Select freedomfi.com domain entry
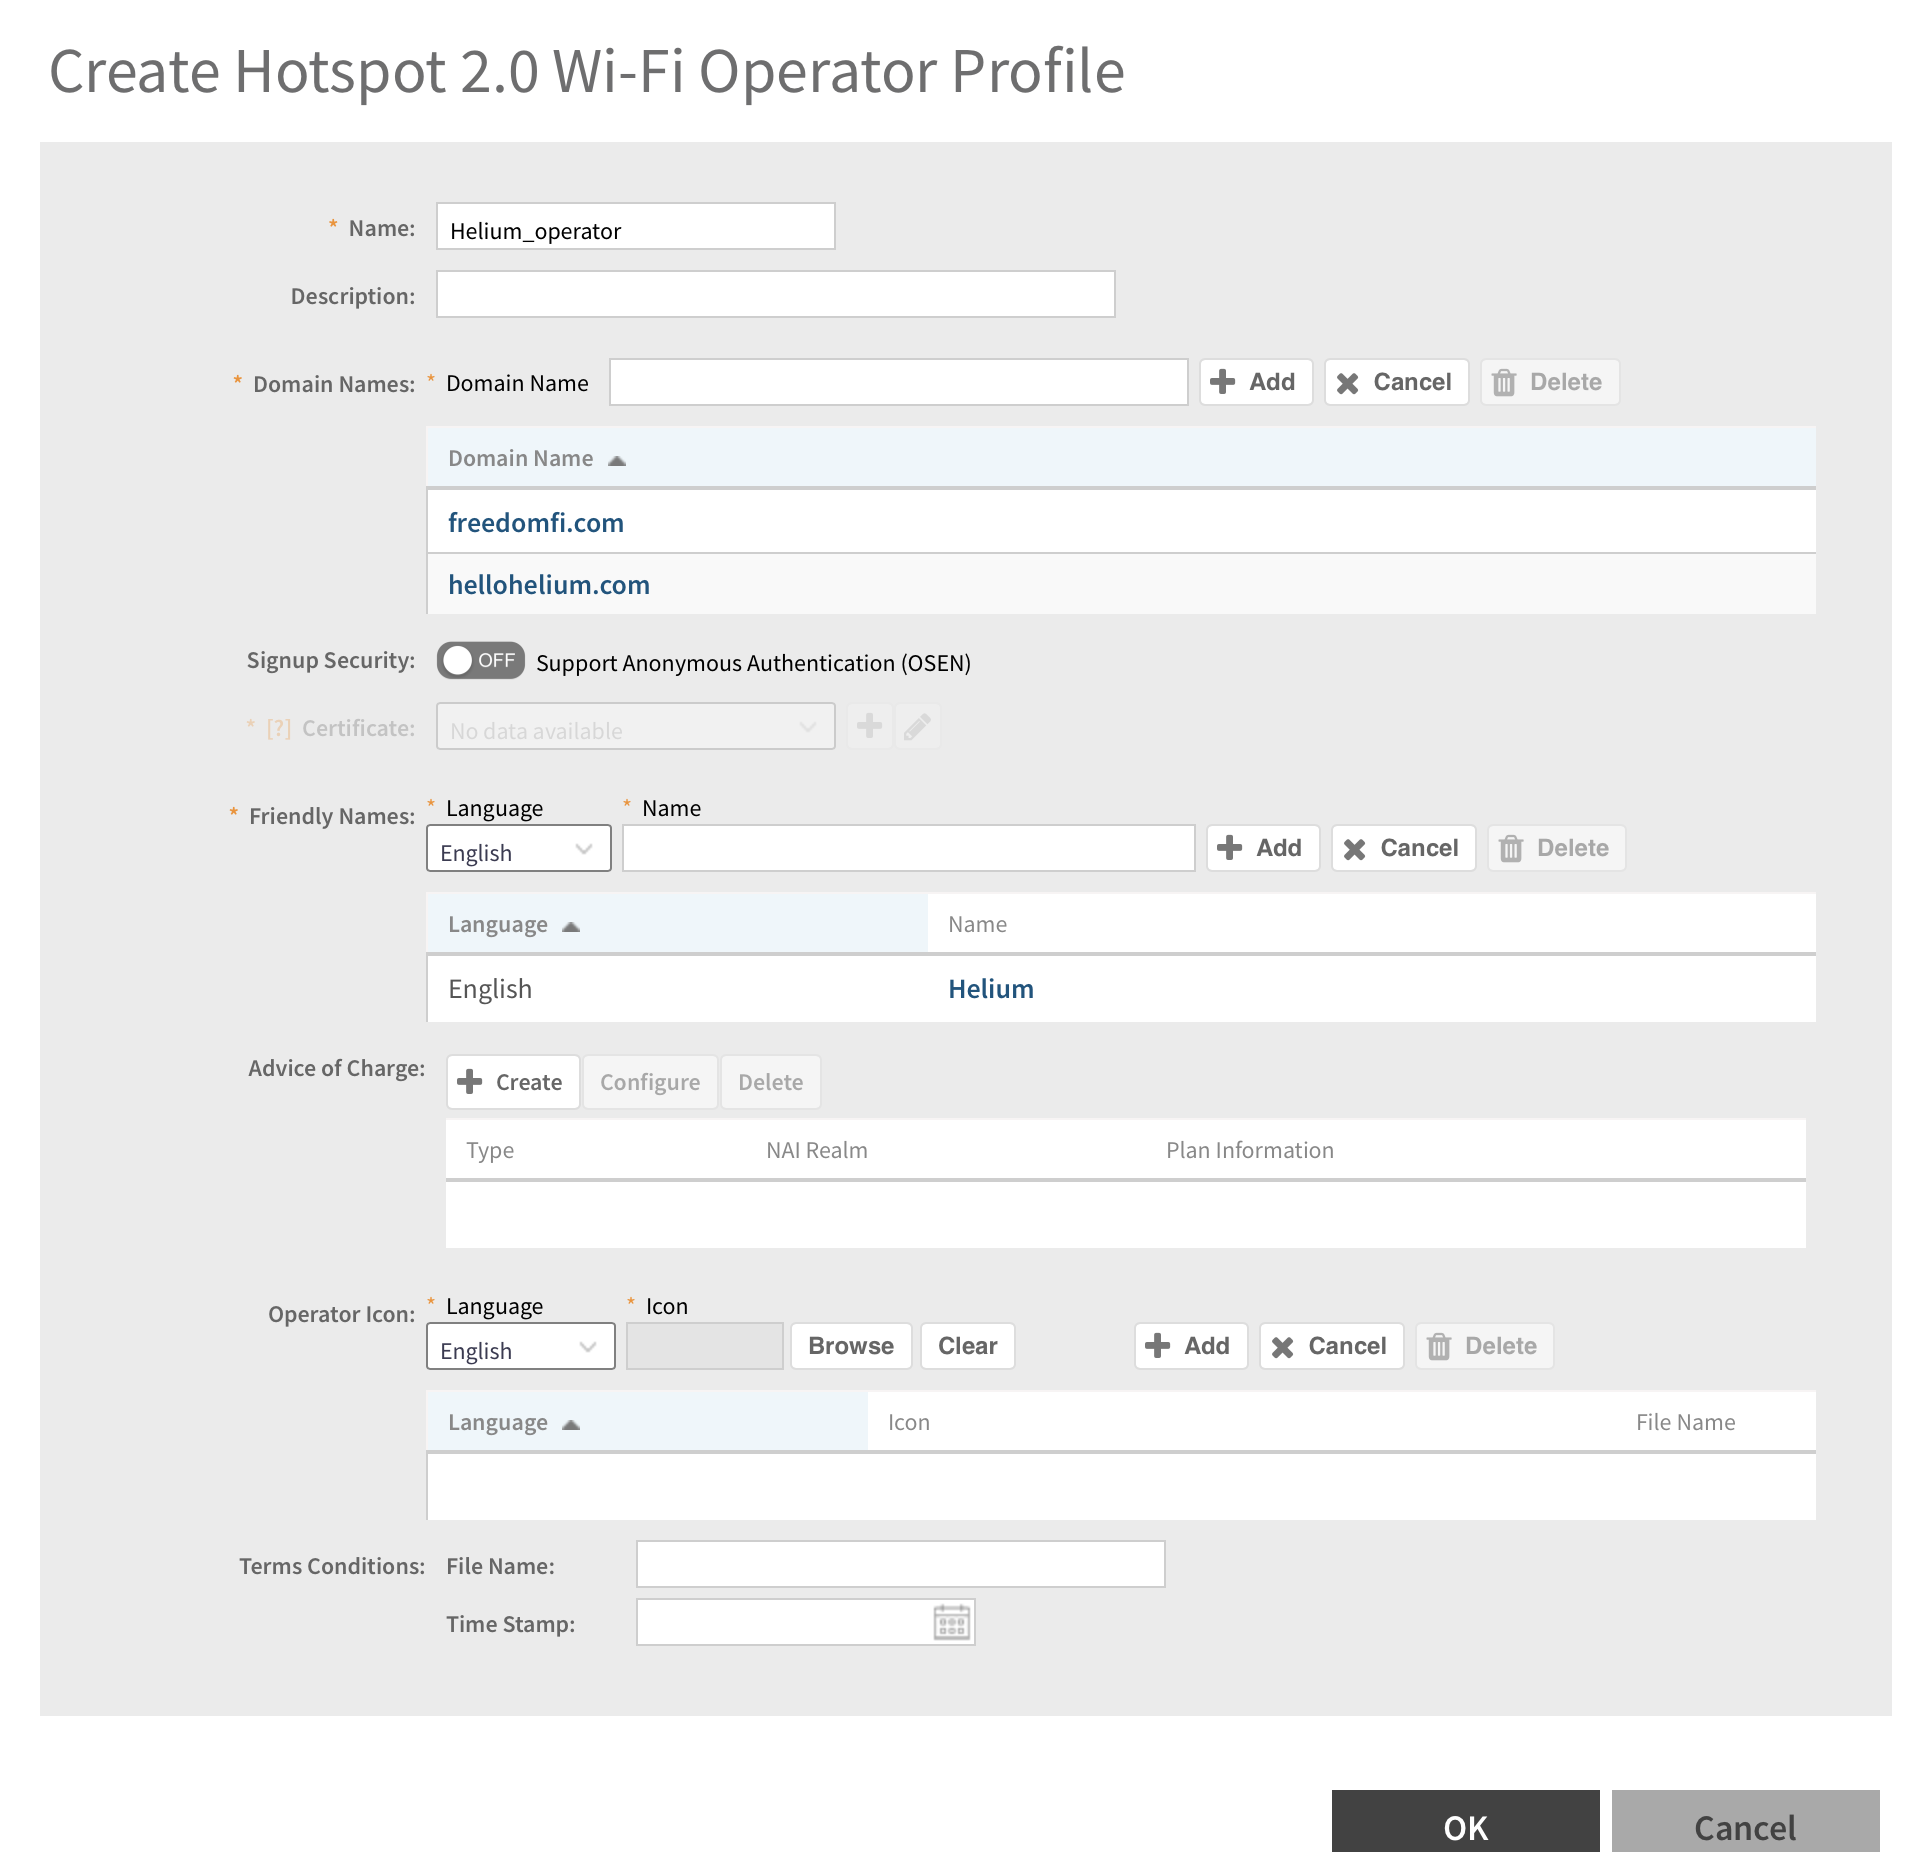This screenshot has width=1926, height=1852. tap(536, 523)
